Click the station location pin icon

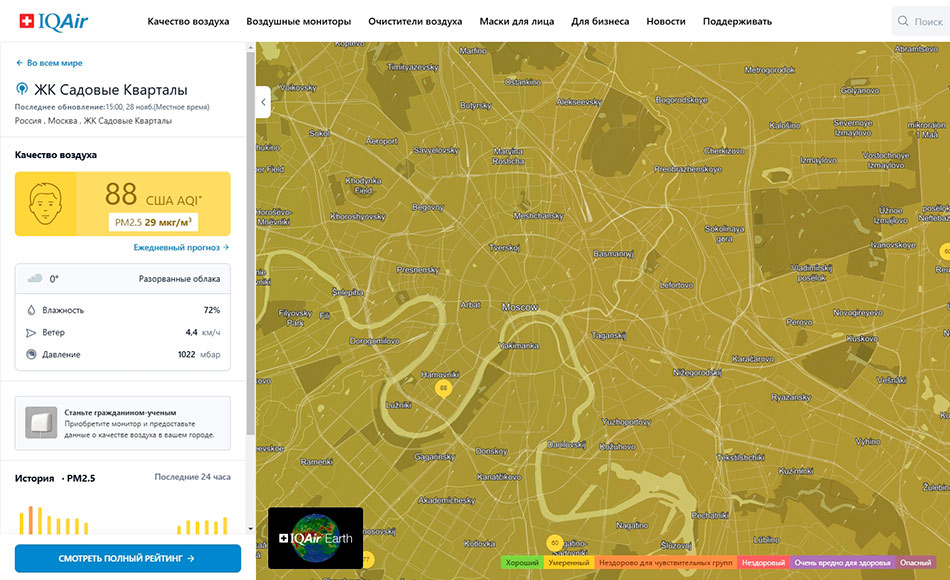tap(22, 90)
